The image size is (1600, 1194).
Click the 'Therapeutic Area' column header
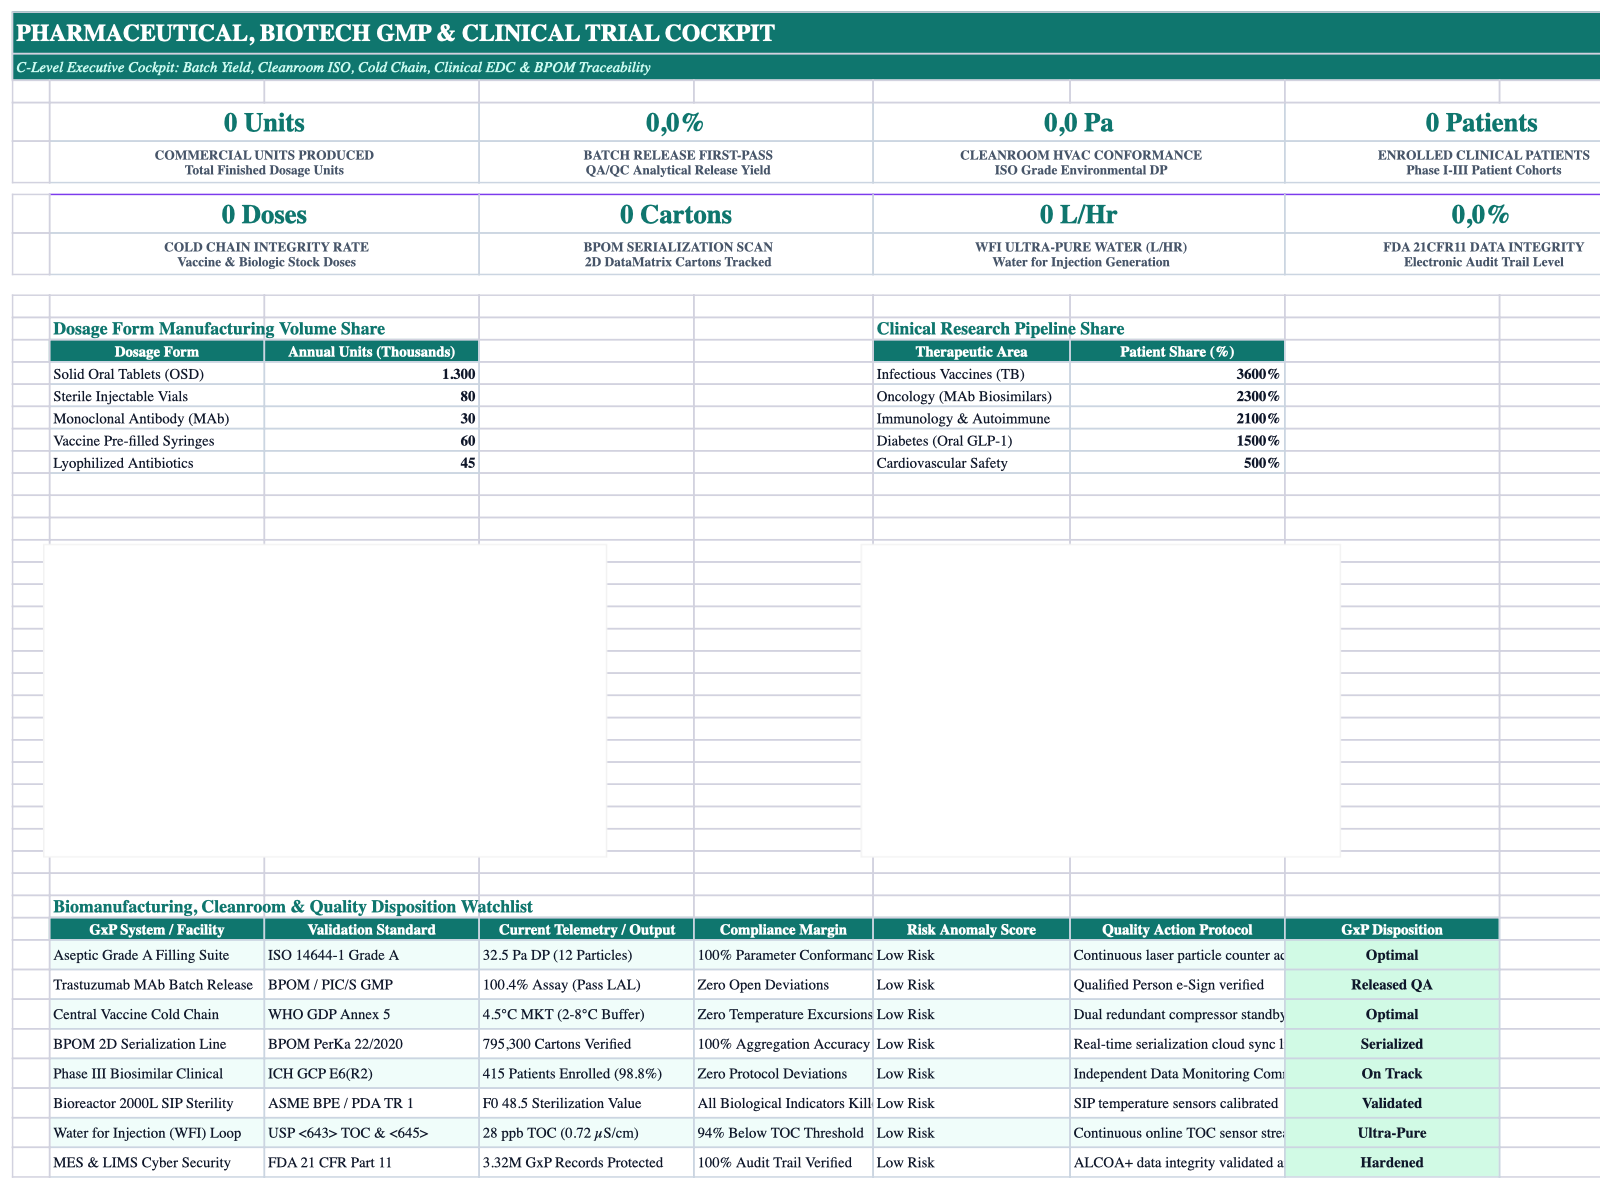[x=971, y=352]
